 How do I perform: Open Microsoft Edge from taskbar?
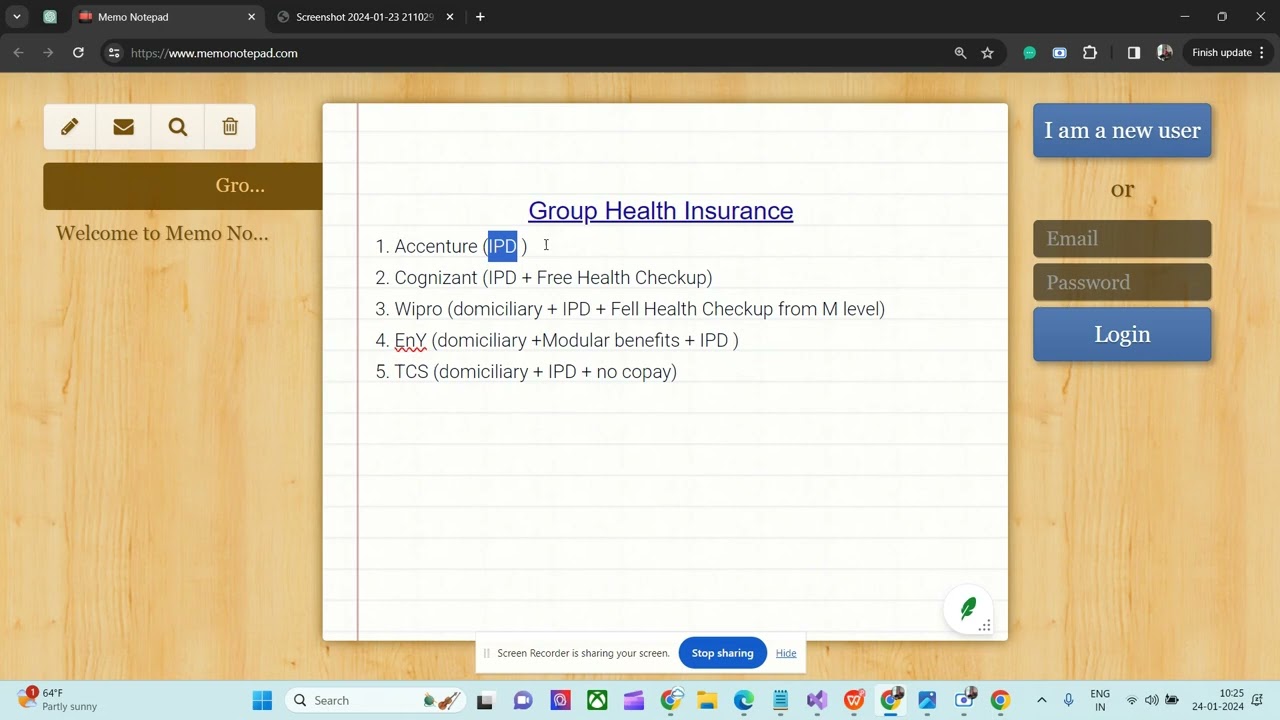pos(744,700)
